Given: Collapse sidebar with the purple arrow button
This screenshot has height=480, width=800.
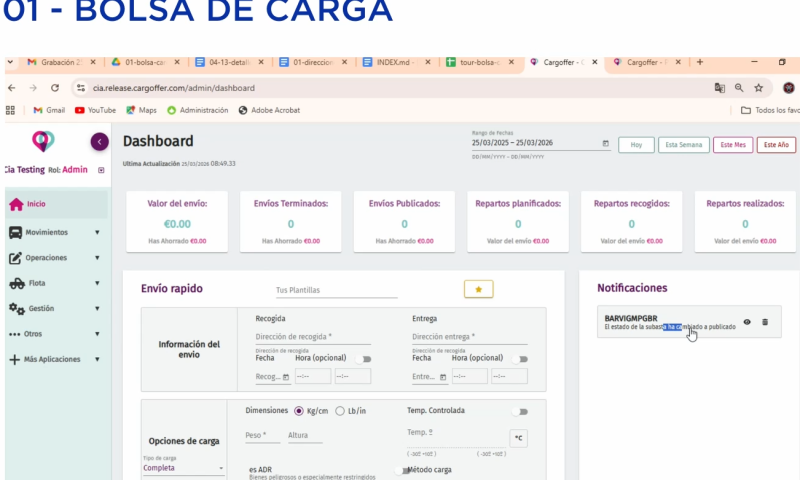Looking at the screenshot, I should pyautogui.click(x=99, y=142).
